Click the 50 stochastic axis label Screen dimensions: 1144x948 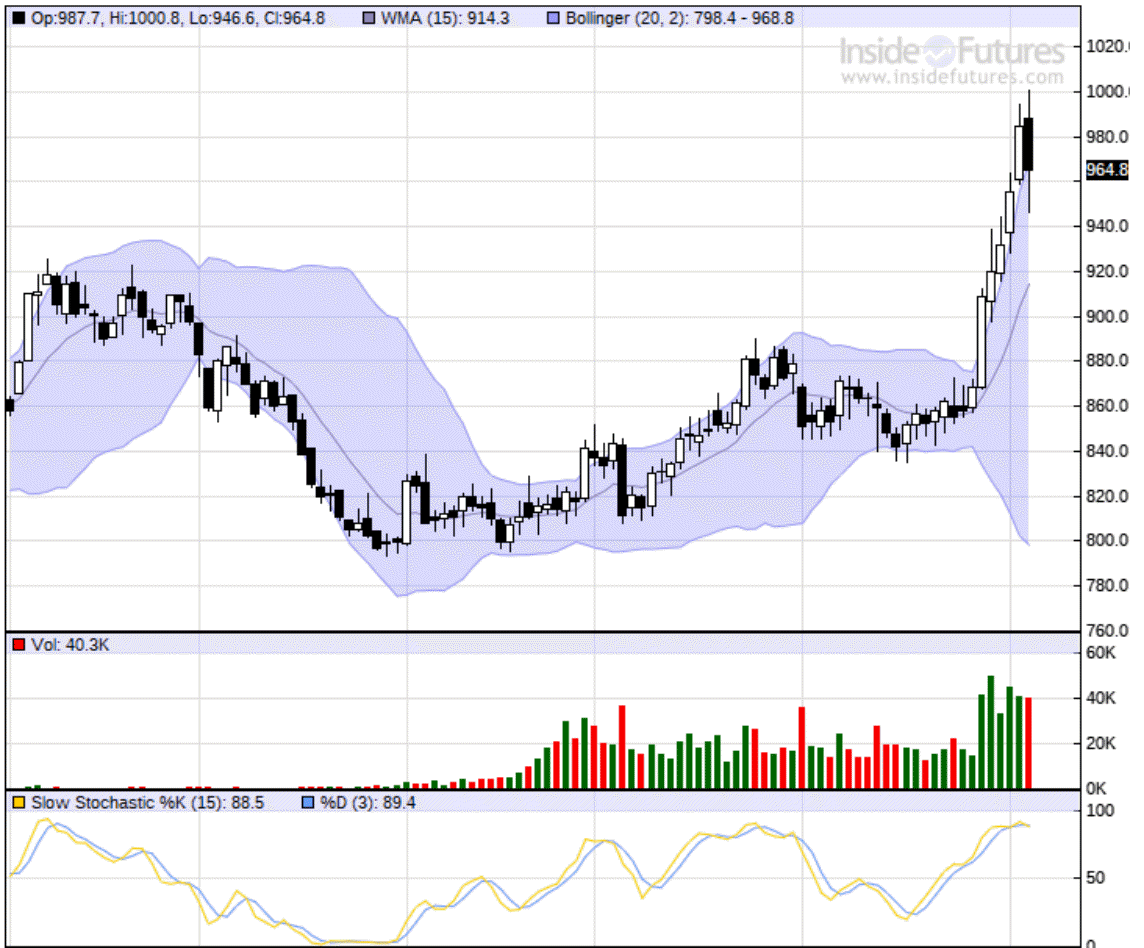point(1095,878)
